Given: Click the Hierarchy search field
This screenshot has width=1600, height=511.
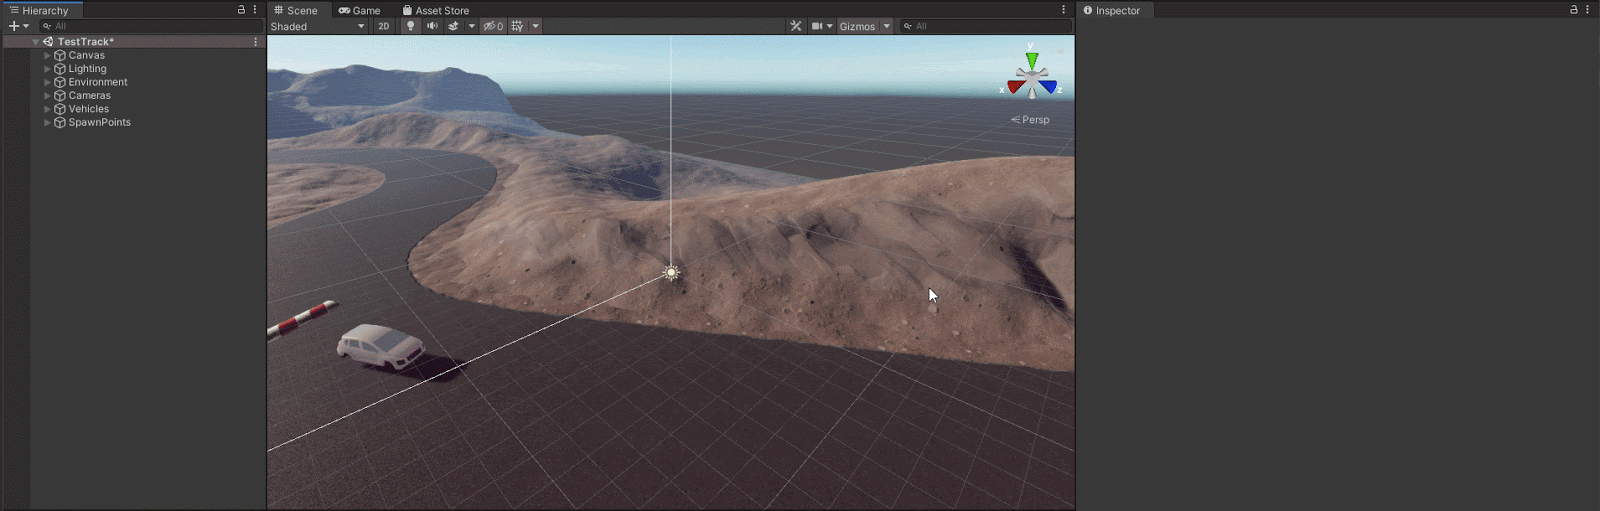Looking at the screenshot, I should (150, 26).
